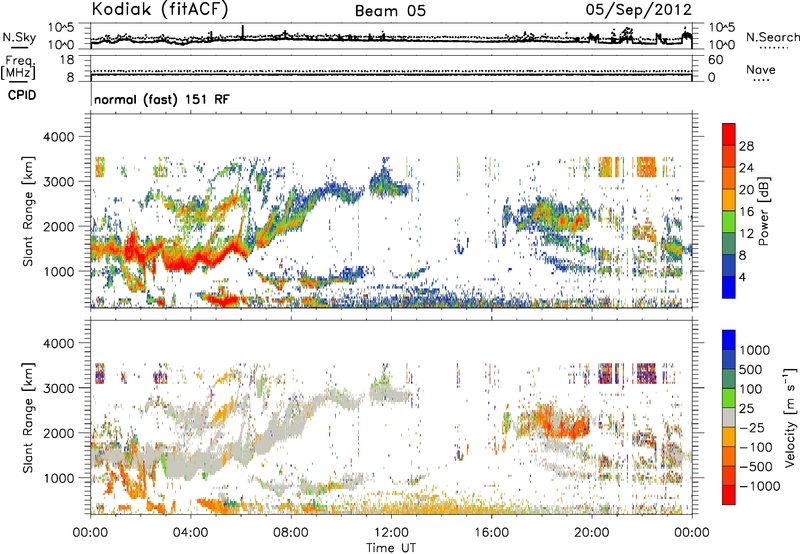Click the 'Nave' legend label

[761, 69]
